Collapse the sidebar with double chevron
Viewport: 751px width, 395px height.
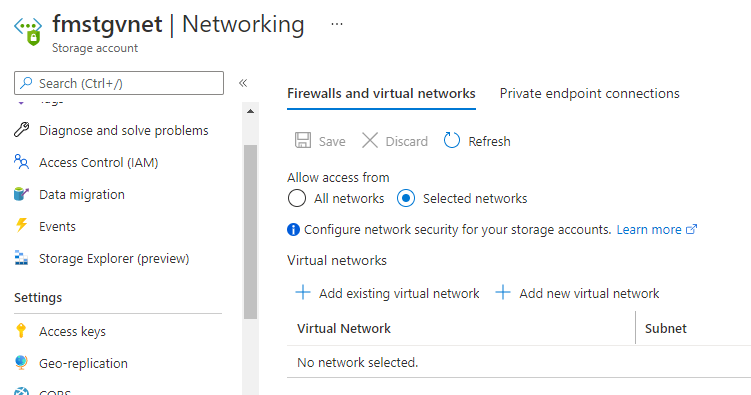point(243,83)
